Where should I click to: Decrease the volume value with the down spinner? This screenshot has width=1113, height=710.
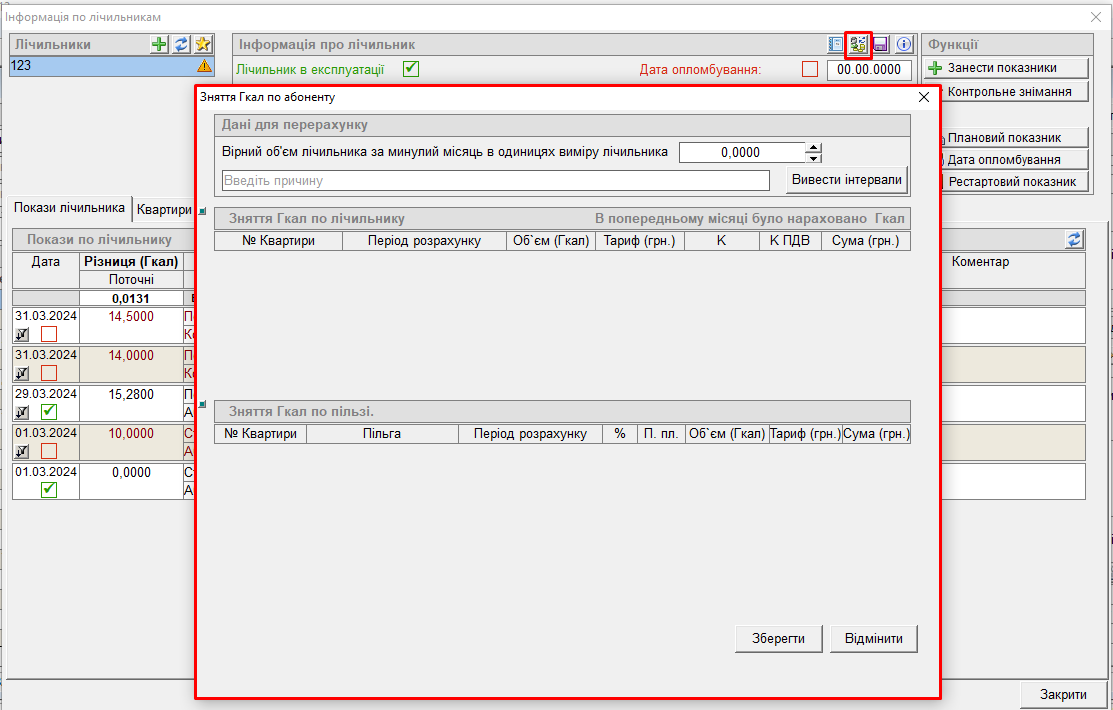(x=814, y=158)
